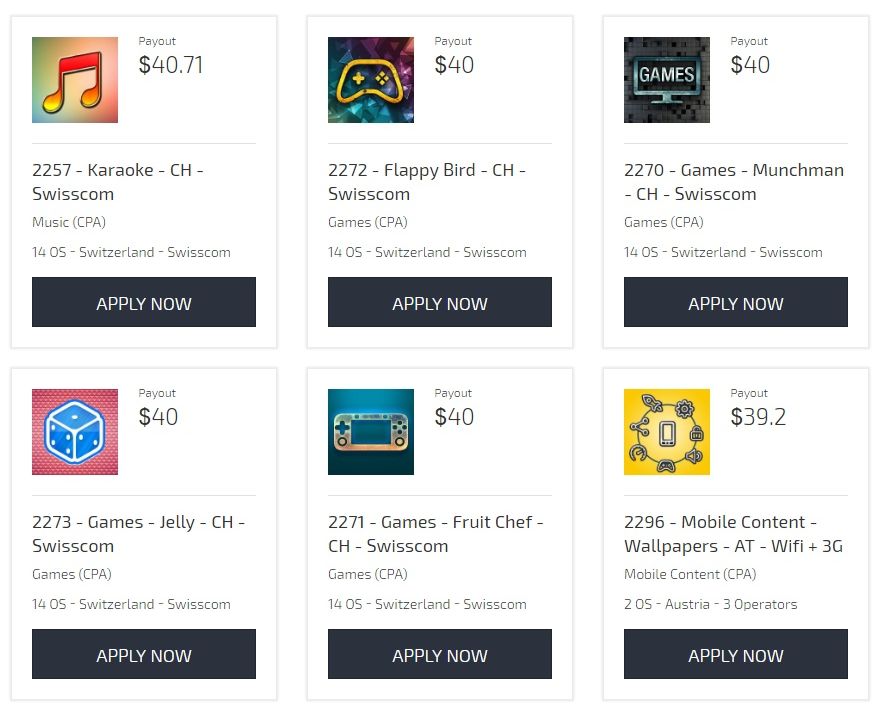Apply now to the Karaoke offer
The height and width of the screenshot is (712, 880).
(x=144, y=302)
